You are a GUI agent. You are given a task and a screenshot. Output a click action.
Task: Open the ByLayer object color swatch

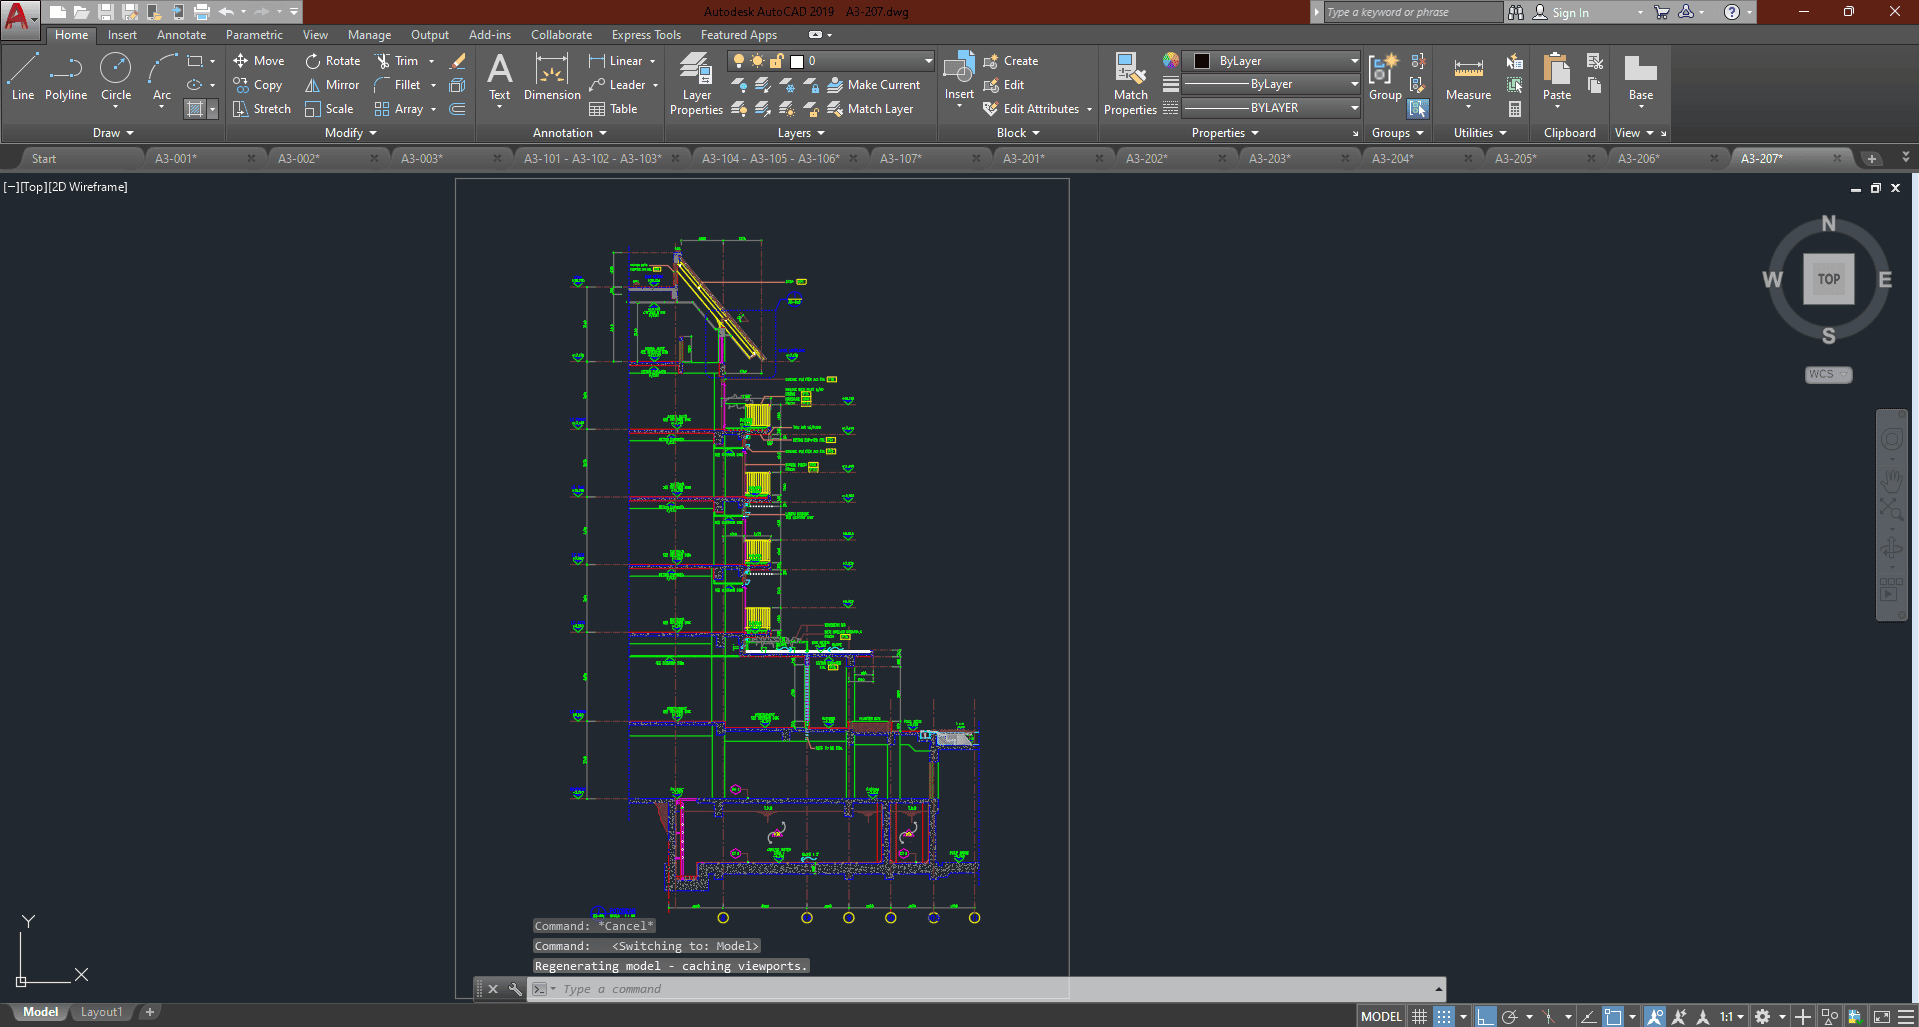pos(1203,61)
